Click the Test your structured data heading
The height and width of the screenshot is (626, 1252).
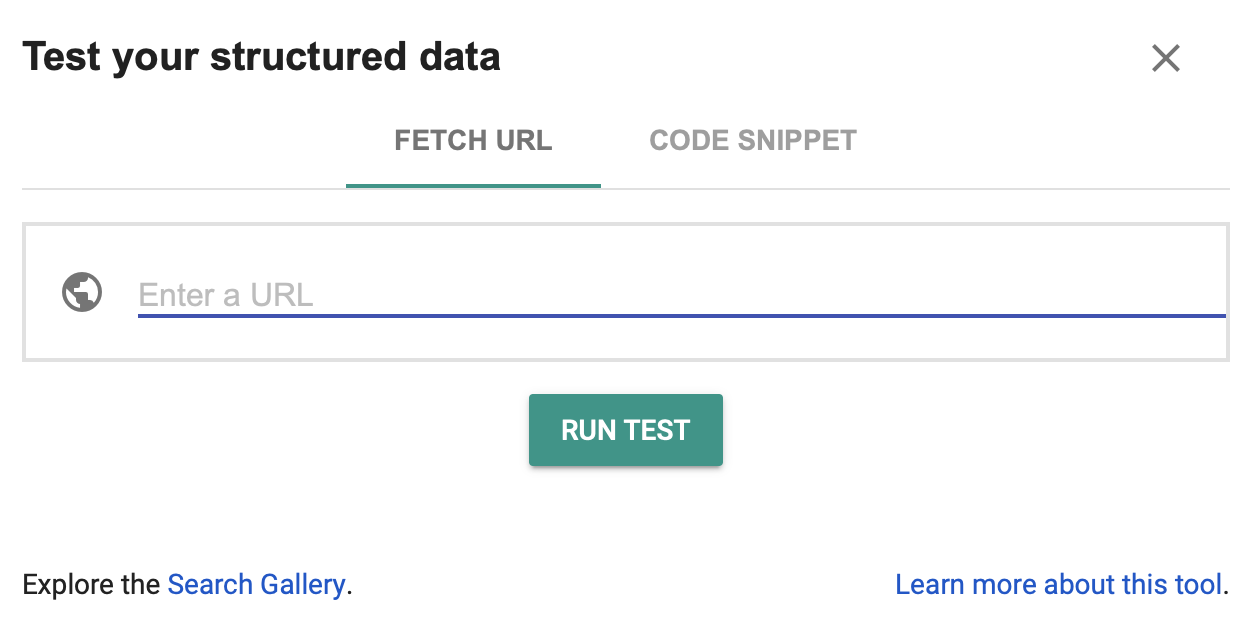click(261, 57)
